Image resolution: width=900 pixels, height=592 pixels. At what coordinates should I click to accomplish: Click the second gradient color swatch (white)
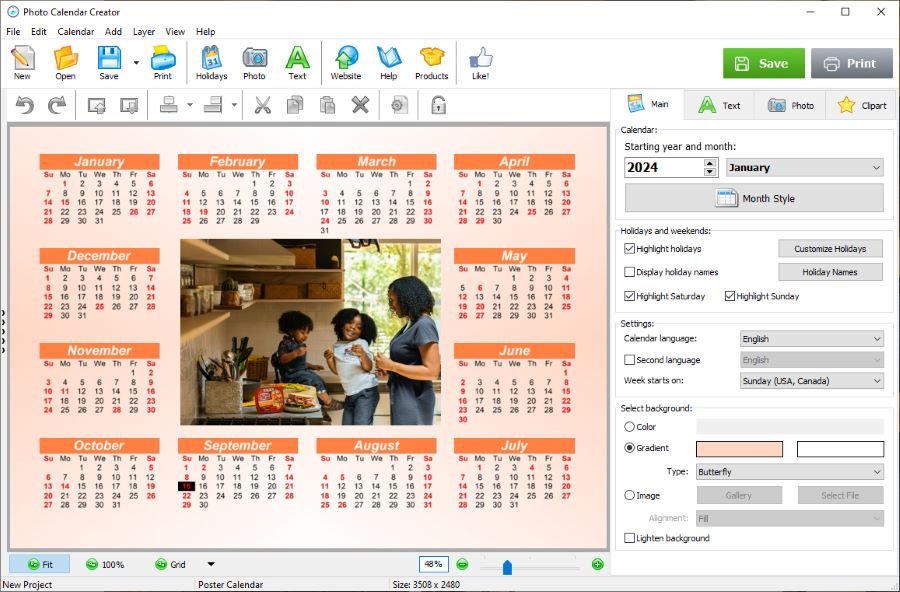(x=840, y=449)
